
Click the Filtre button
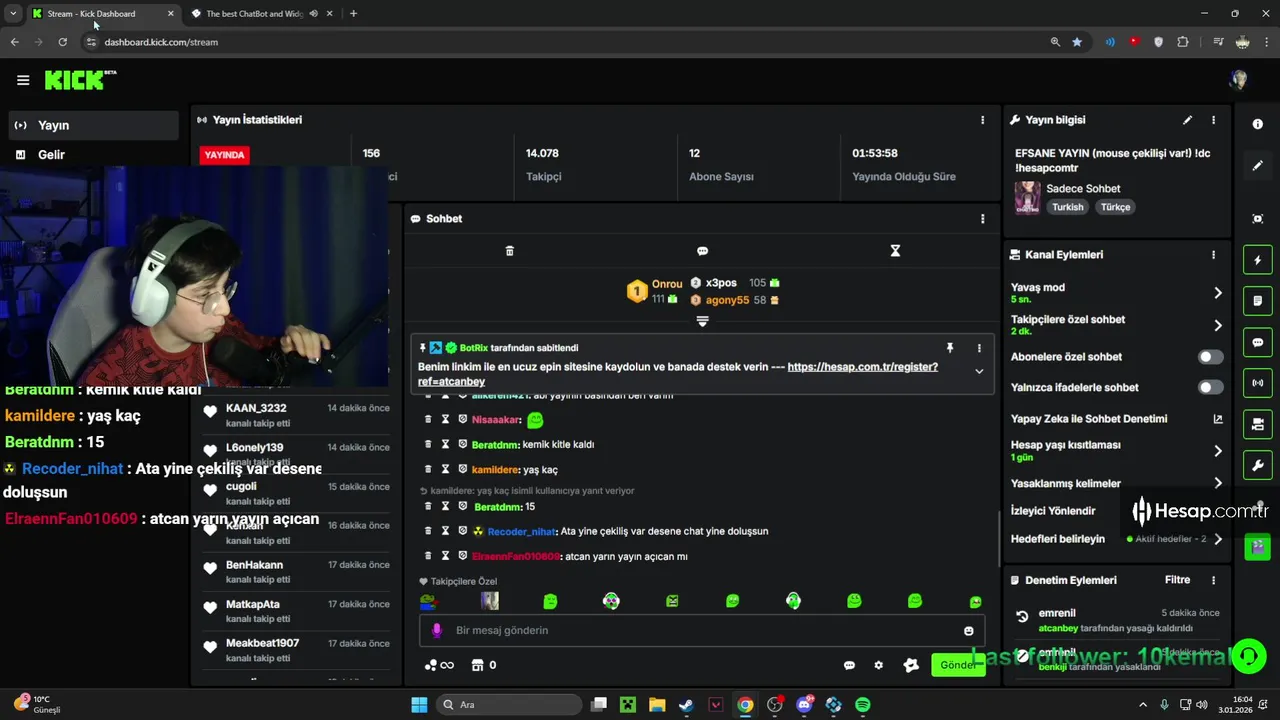click(x=1177, y=580)
